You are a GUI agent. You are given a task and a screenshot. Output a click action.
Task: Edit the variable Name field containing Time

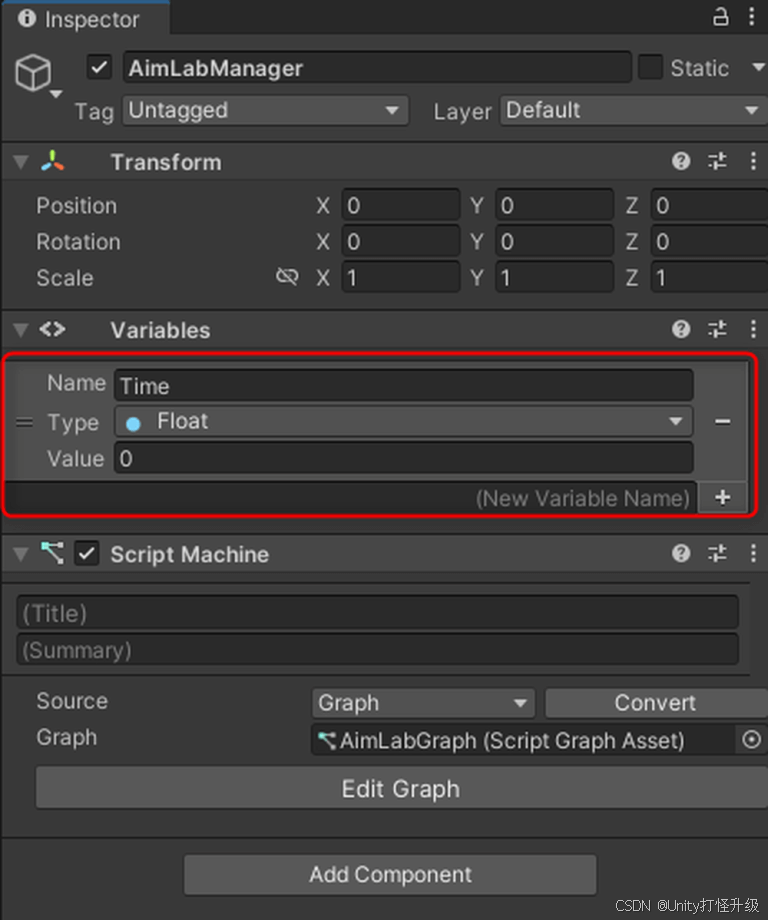coord(404,385)
